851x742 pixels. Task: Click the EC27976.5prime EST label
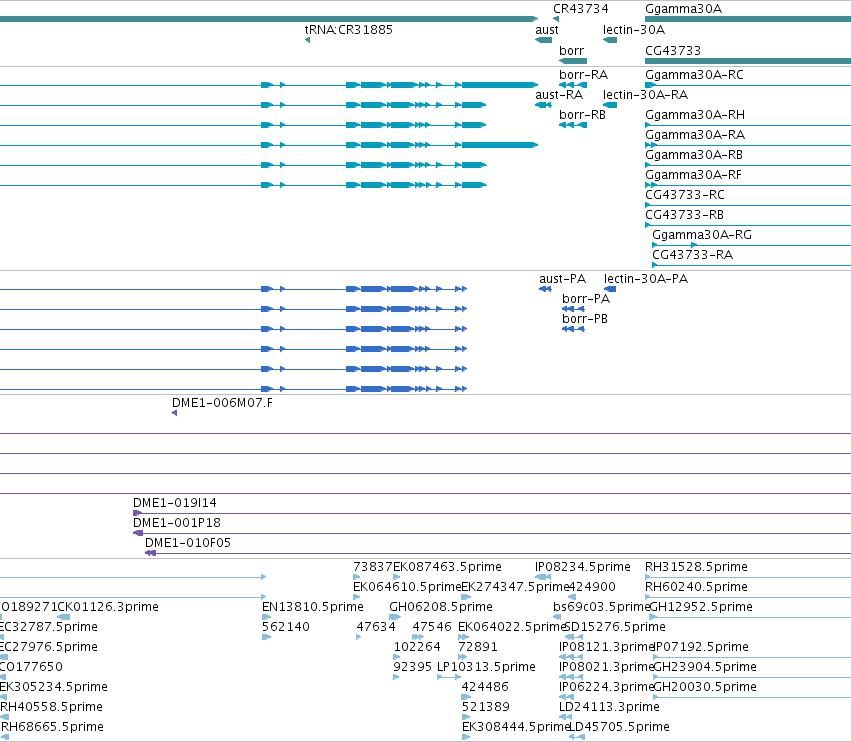(48, 647)
